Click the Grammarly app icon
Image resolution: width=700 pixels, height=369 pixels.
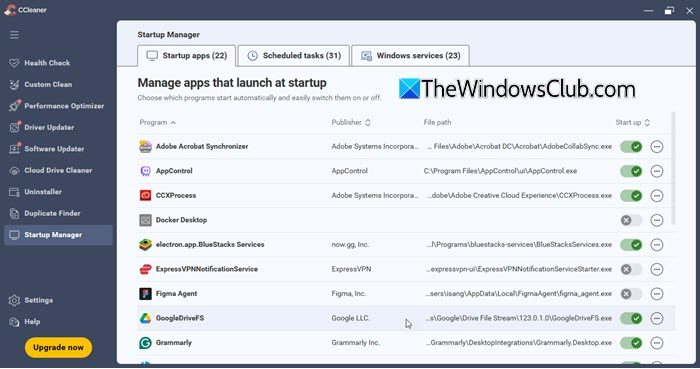point(145,343)
